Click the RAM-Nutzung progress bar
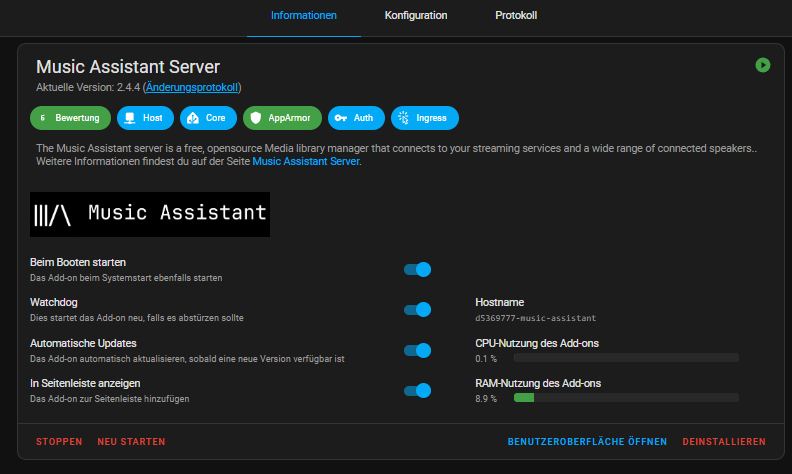 coord(626,398)
